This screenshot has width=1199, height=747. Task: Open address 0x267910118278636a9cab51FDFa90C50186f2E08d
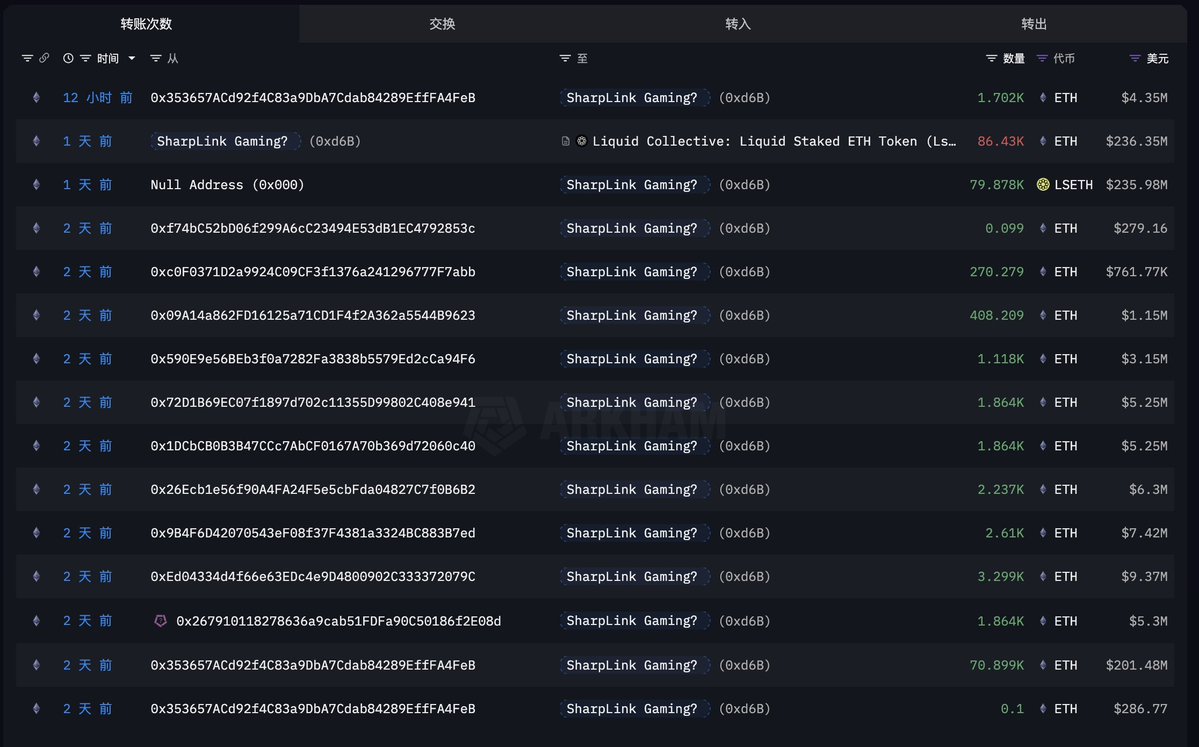point(339,621)
